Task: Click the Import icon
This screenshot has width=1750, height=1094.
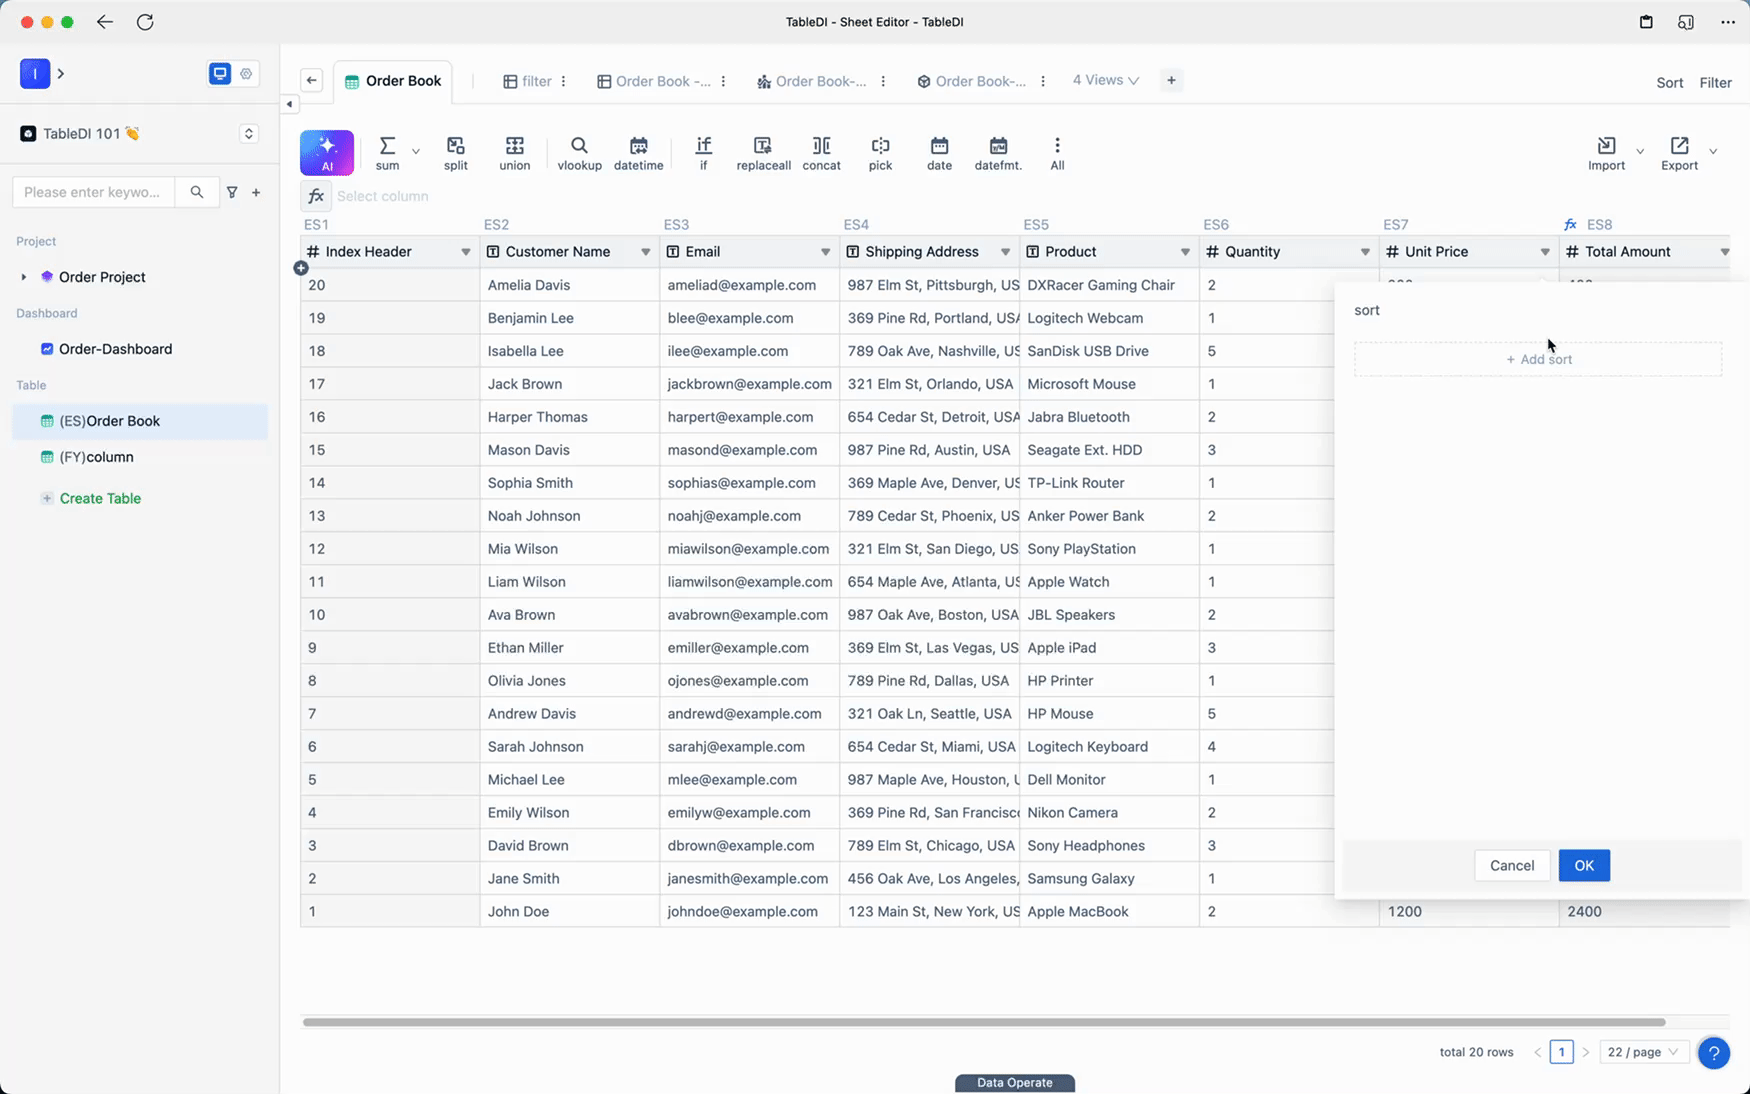Action: 1606,146
